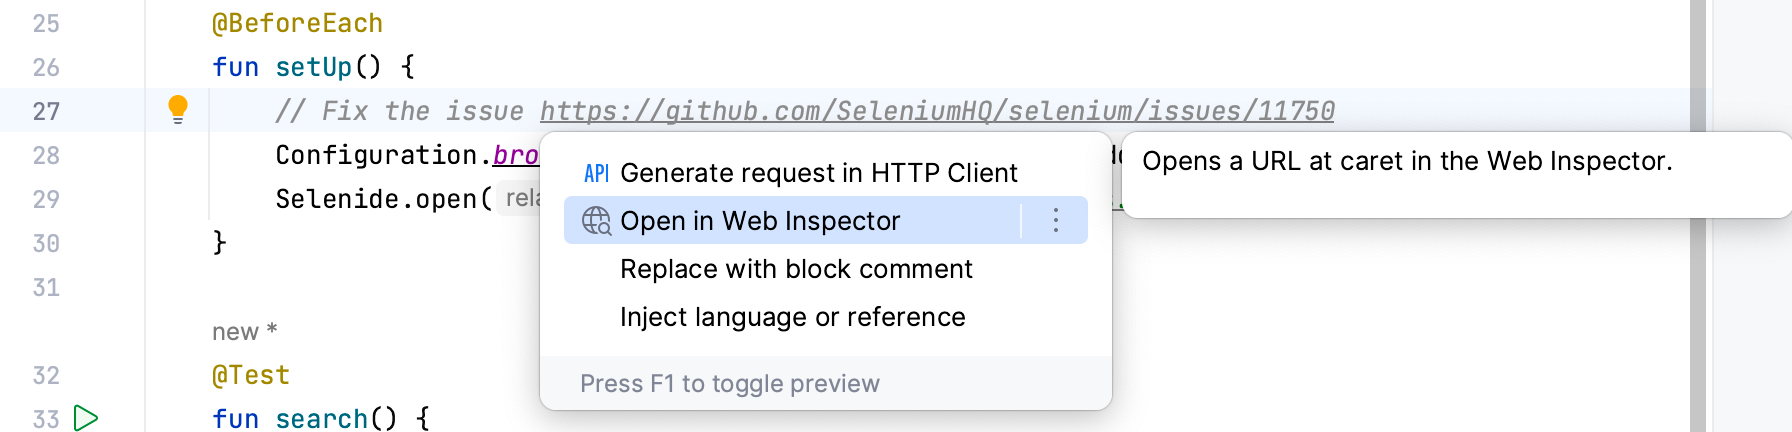Click the globe Web Inspector icon
Image resolution: width=1792 pixels, height=432 pixels.
click(x=596, y=221)
